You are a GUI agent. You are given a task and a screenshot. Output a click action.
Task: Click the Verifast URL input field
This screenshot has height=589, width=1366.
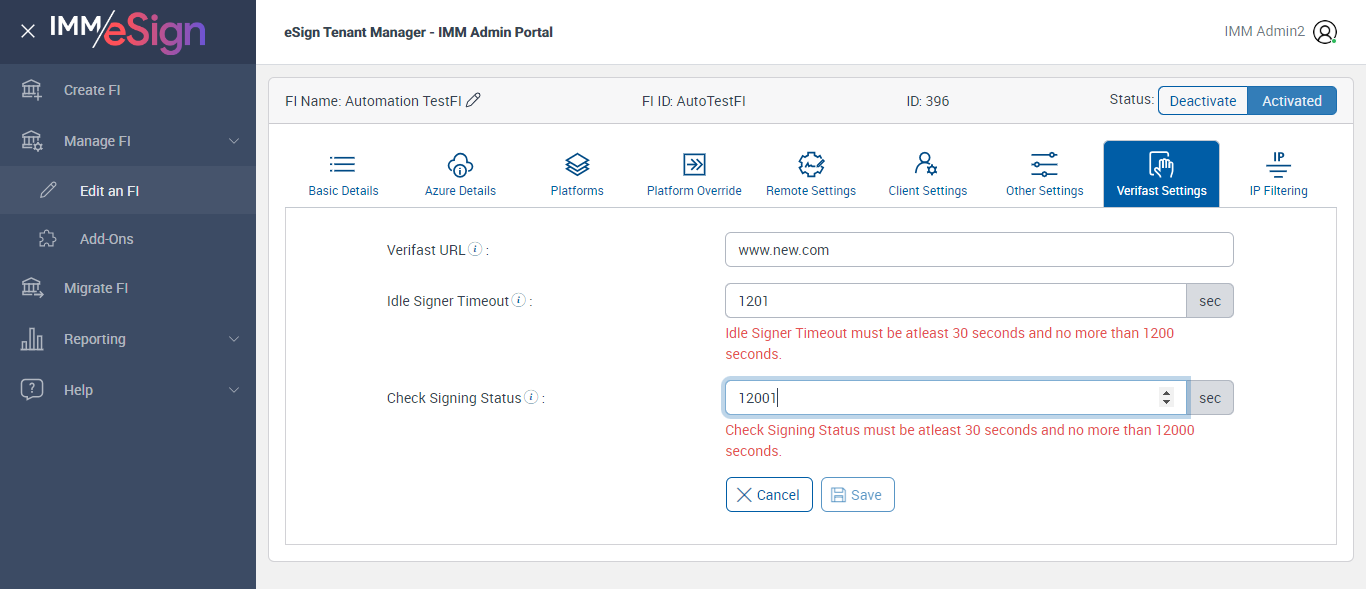(x=978, y=250)
